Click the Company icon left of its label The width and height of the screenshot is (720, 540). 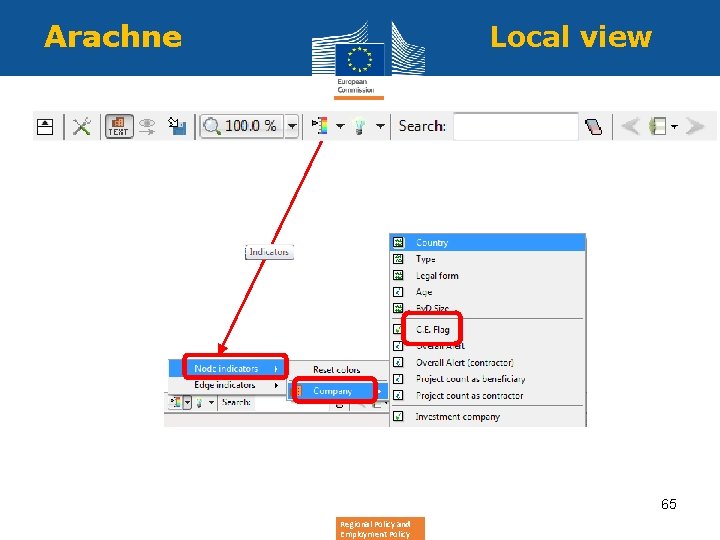point(299,391)
